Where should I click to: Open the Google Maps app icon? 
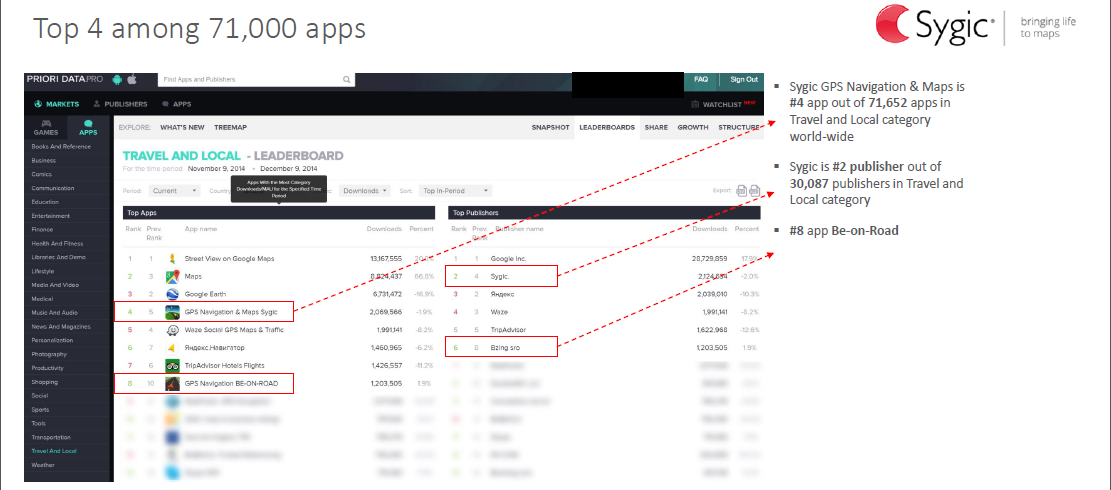tap(171, 276)
